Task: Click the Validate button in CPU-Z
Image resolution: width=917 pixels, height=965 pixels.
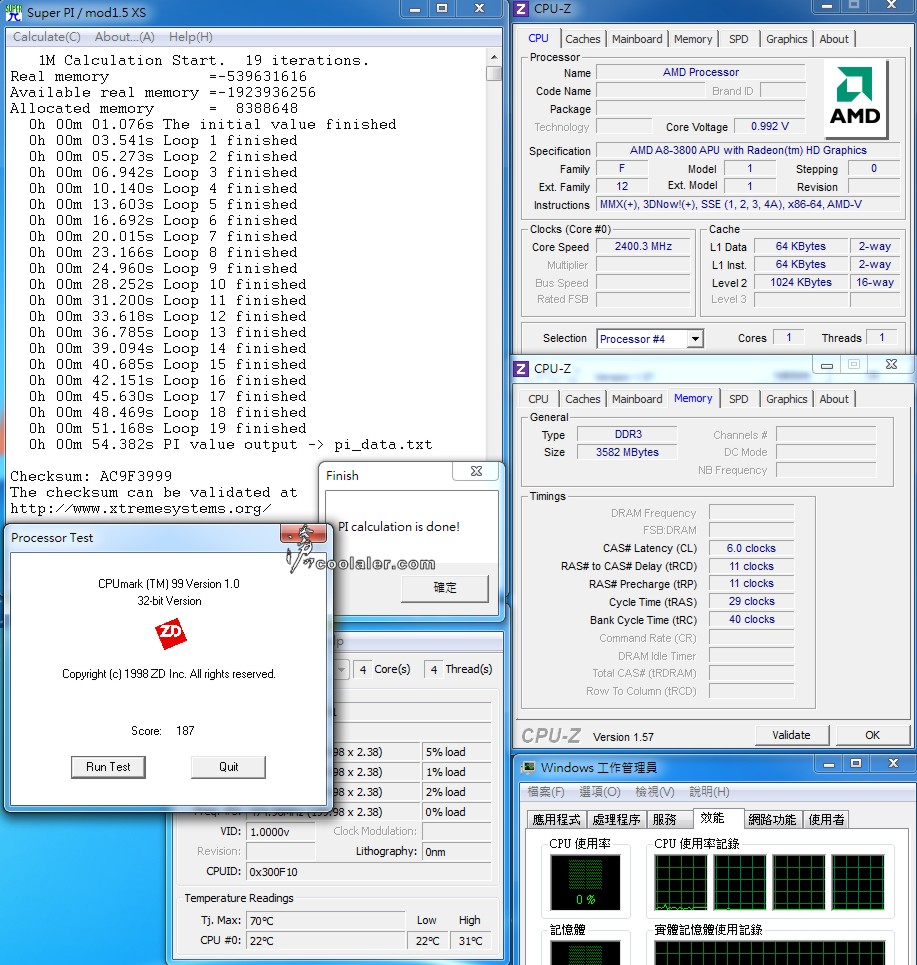Action: coord(791,735)
